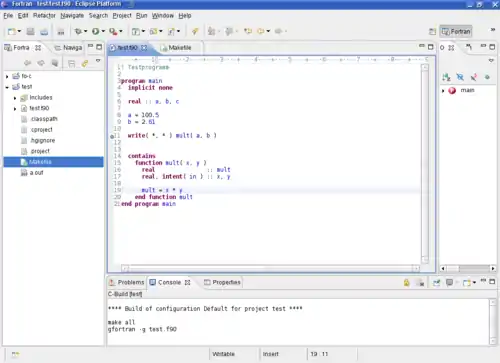The image size is (500, 363).
Task: Click Back arrow in Fortran Projects view toolbar
Action: click(x=28, y=63)
